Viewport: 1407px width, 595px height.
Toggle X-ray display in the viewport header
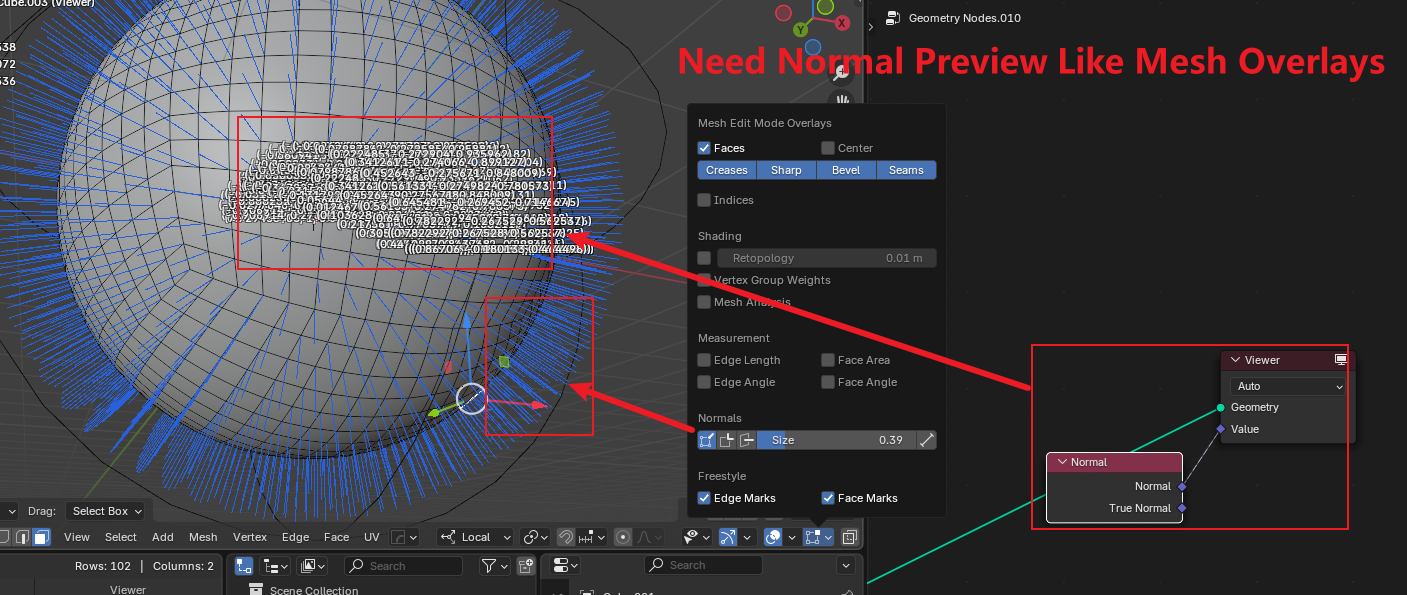[x=849, y=537]
